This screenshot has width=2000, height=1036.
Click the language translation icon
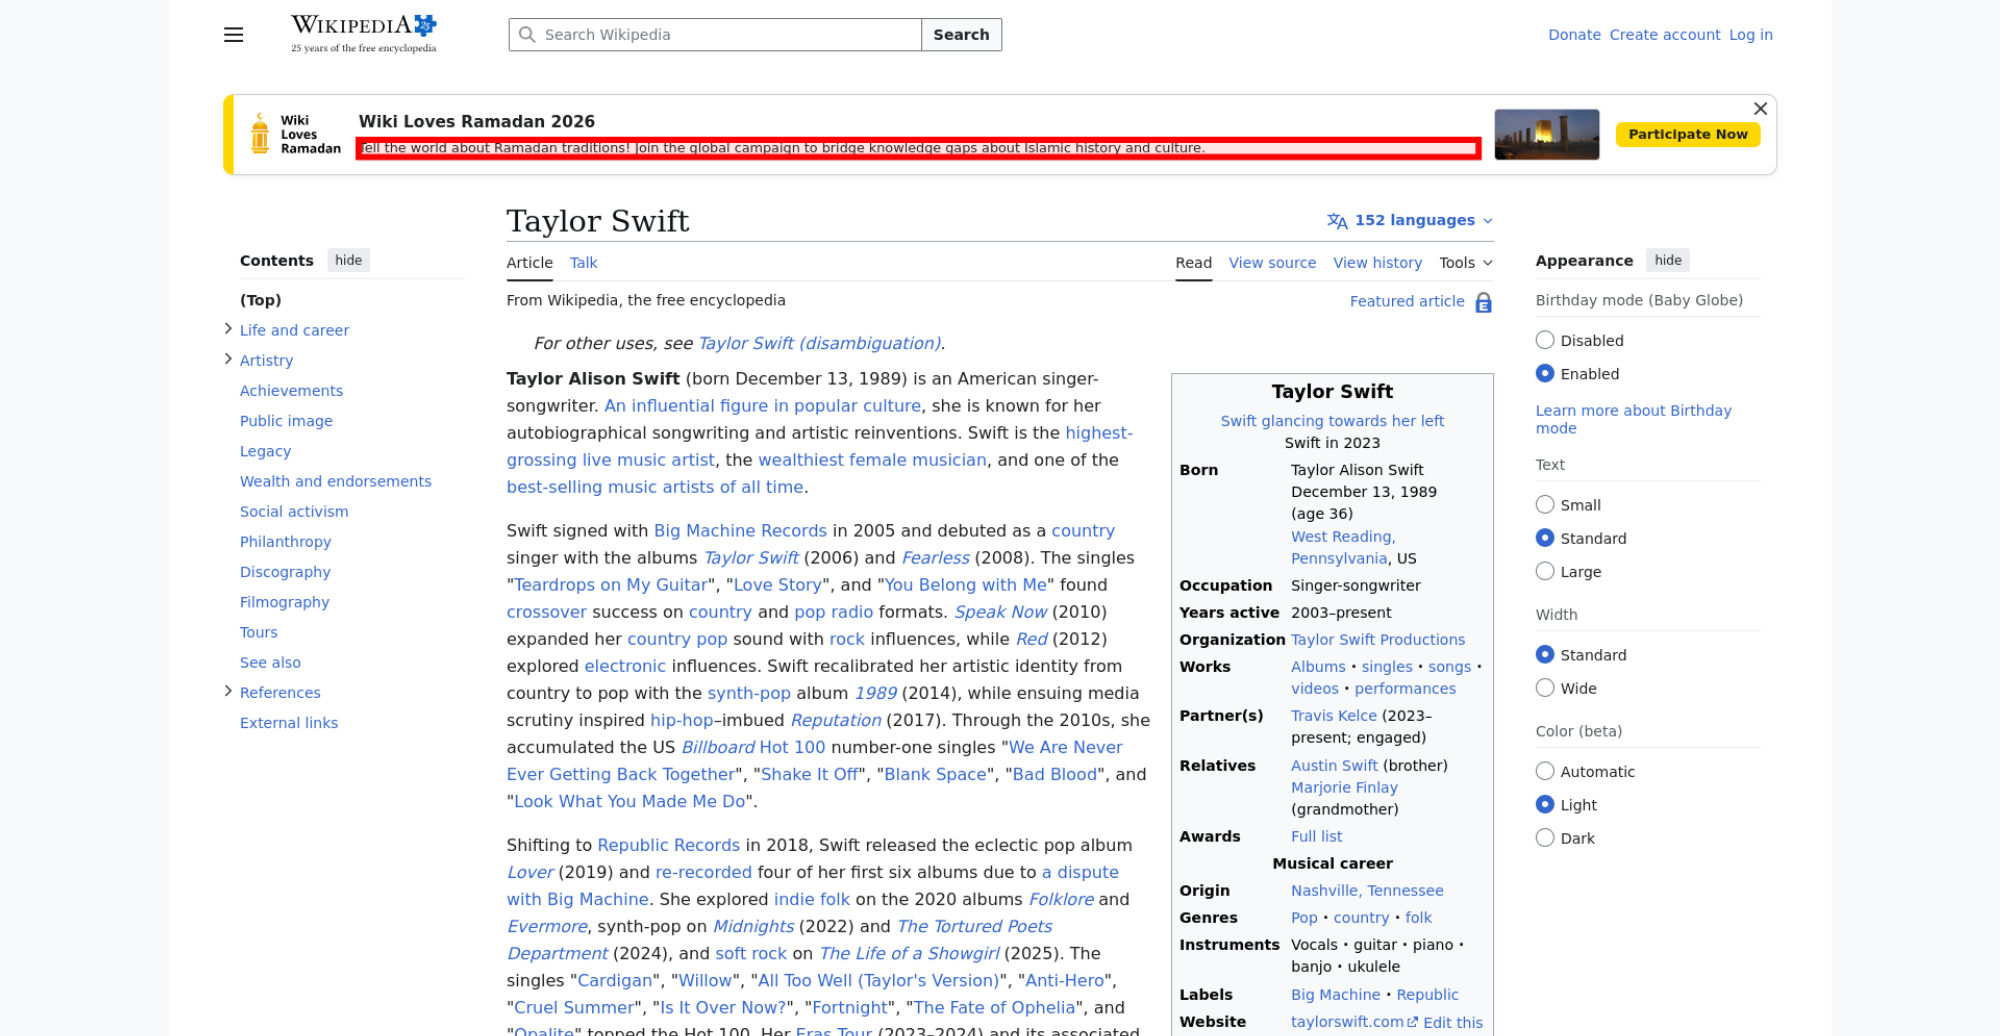click(1337, 221)
